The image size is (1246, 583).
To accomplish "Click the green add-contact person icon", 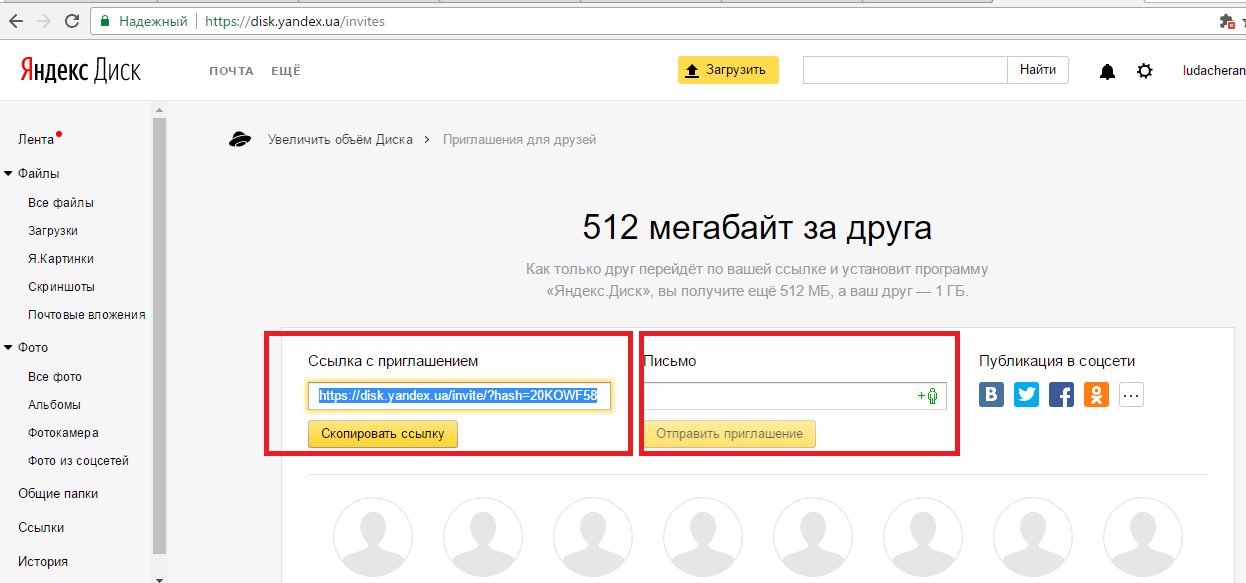I will pos(929,396).
